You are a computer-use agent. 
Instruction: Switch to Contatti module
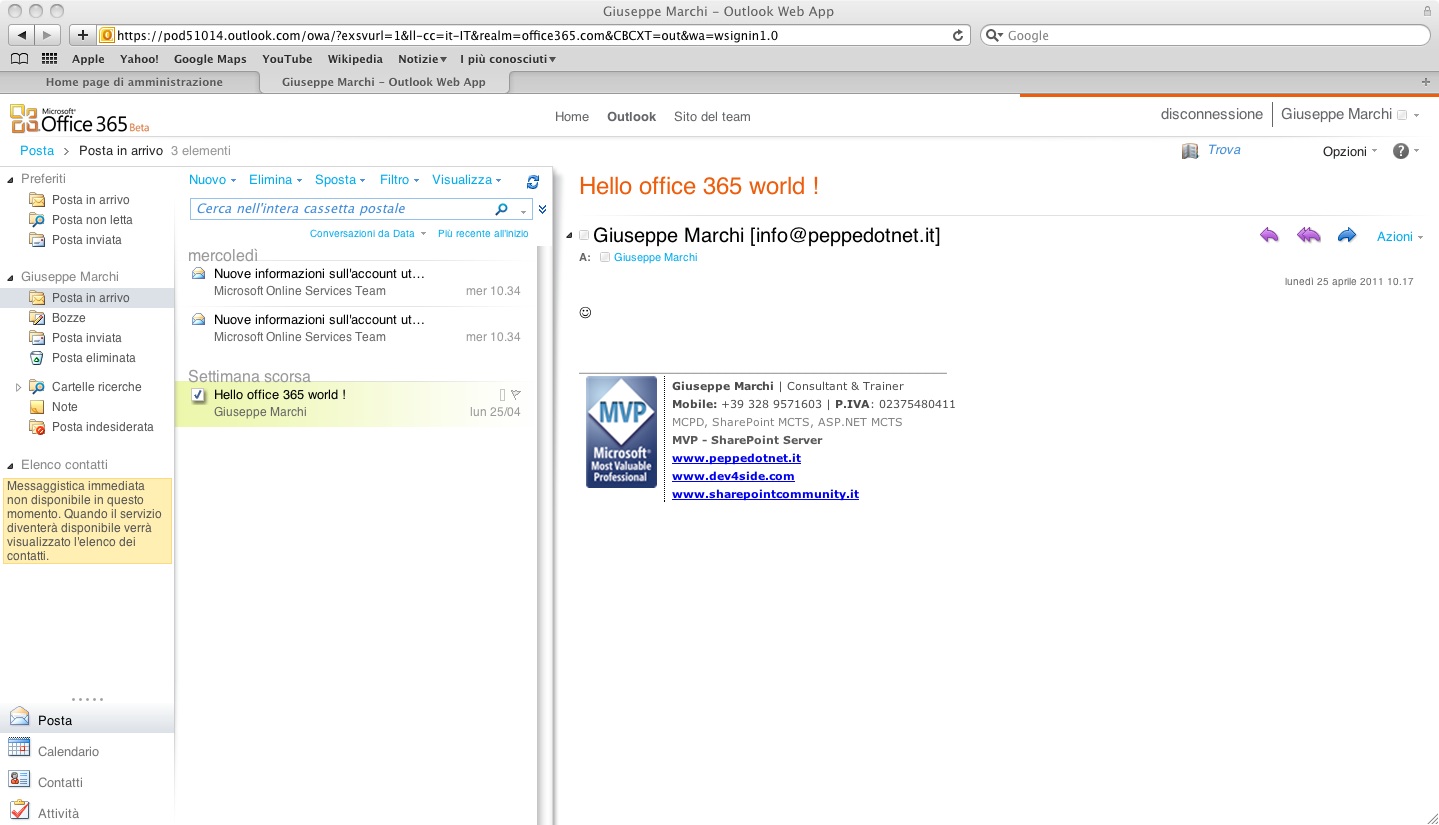coord(60,782)
